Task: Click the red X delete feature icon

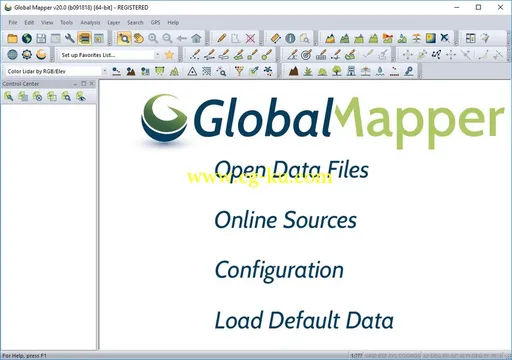Action: 250,38
